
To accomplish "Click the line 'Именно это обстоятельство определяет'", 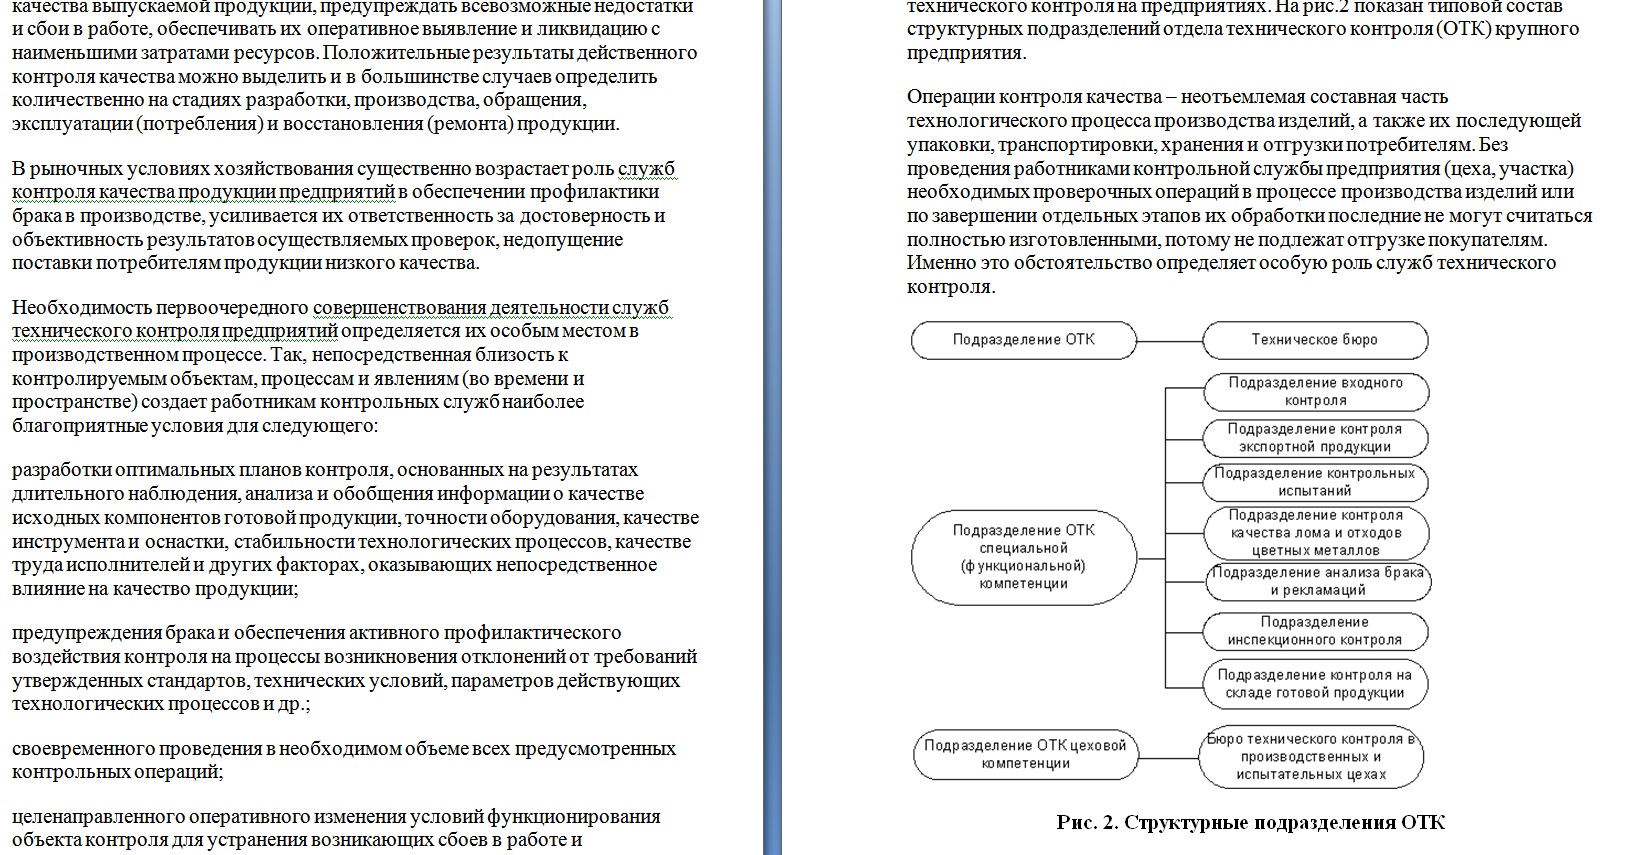I will click(1231, 263).
